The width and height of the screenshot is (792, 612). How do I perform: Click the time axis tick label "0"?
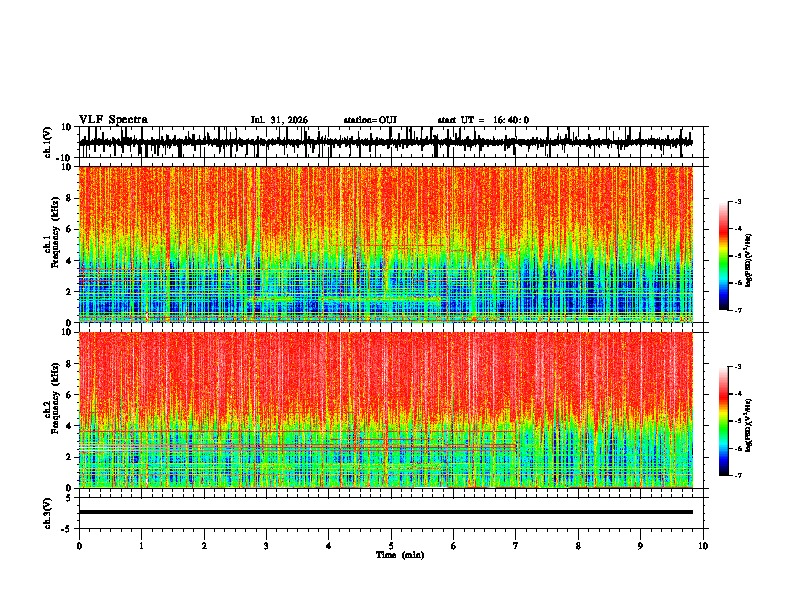pyautogui.click(x=79, y=546)
